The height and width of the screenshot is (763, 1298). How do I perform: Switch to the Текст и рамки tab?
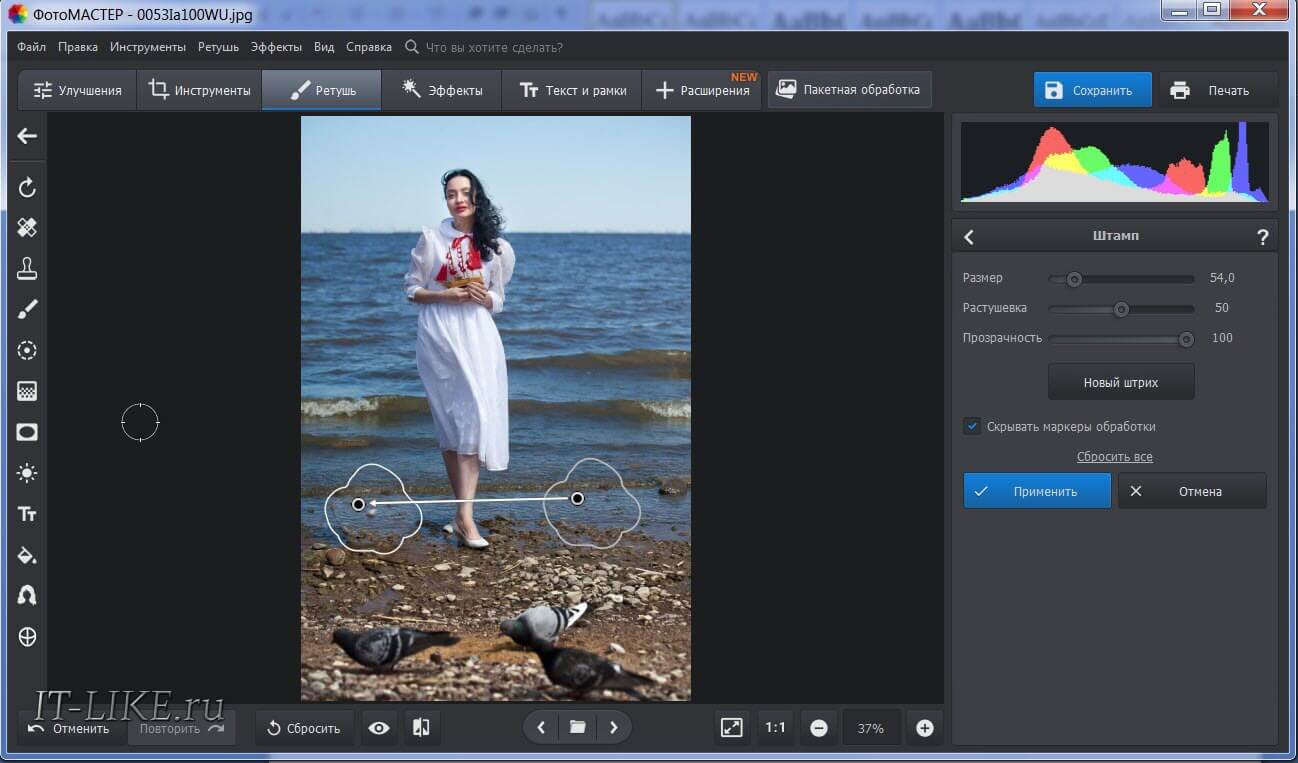[572, 90]
